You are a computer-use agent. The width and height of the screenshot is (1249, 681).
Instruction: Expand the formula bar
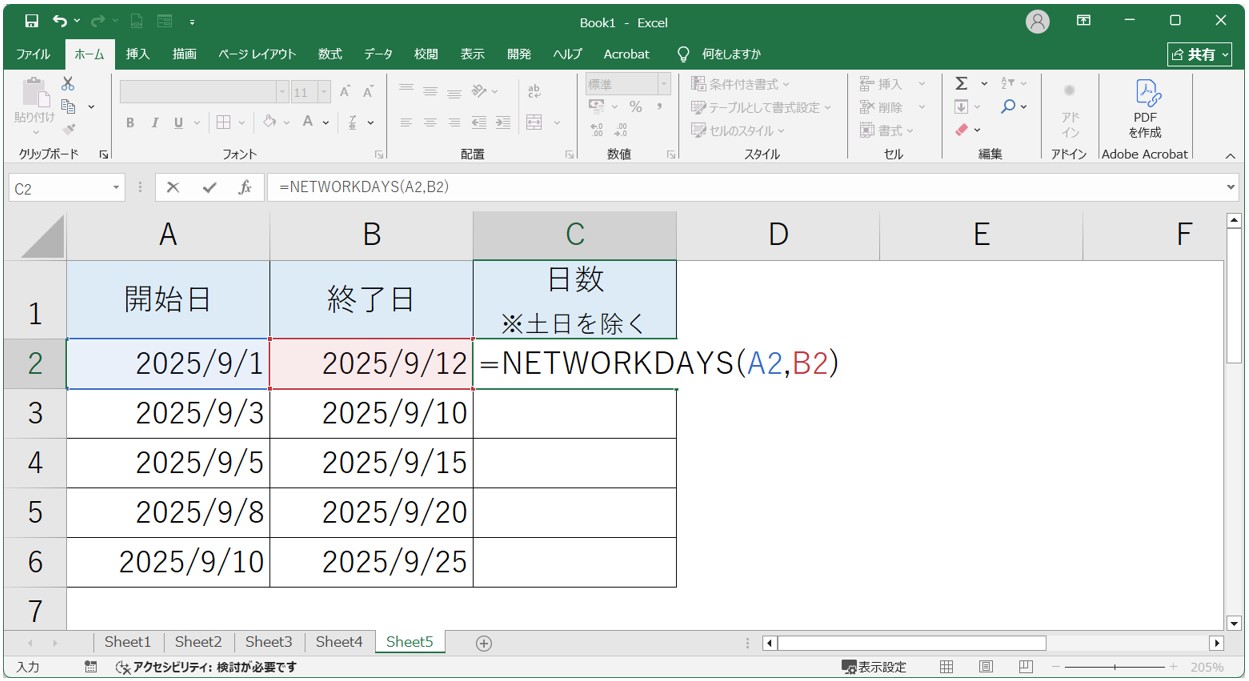pos(1230,187)
